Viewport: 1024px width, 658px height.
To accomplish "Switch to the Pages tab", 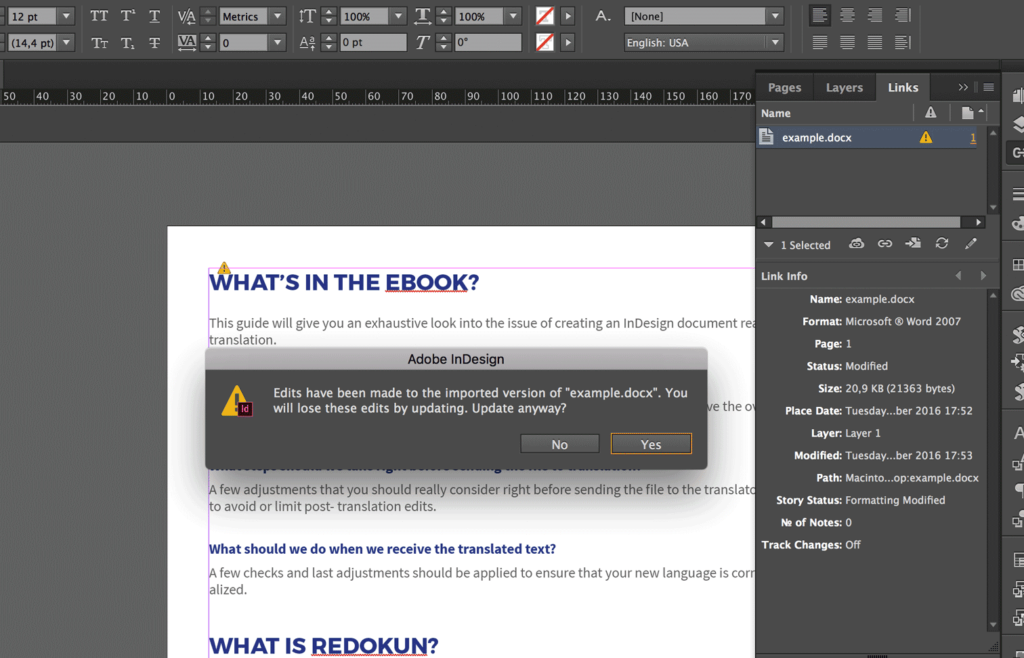I will (784, 87).
